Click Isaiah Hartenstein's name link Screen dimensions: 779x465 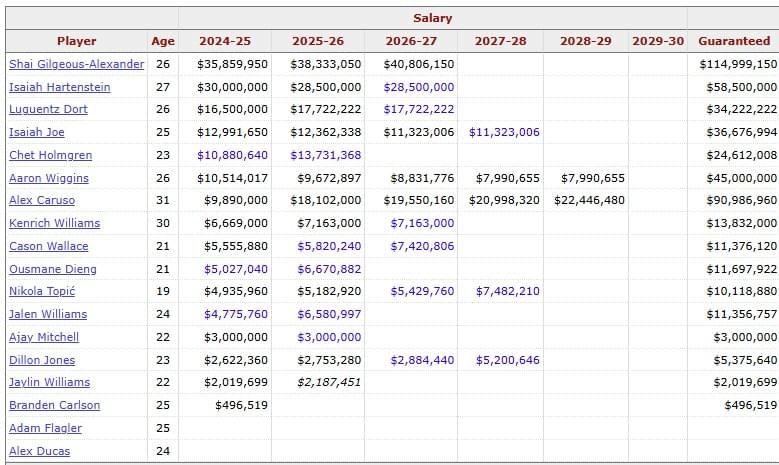(x=59, y=87)
